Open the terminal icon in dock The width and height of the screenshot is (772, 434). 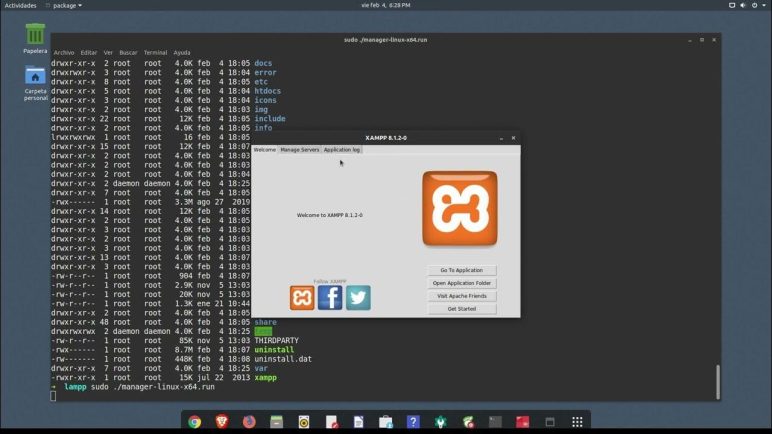point(495,422)
